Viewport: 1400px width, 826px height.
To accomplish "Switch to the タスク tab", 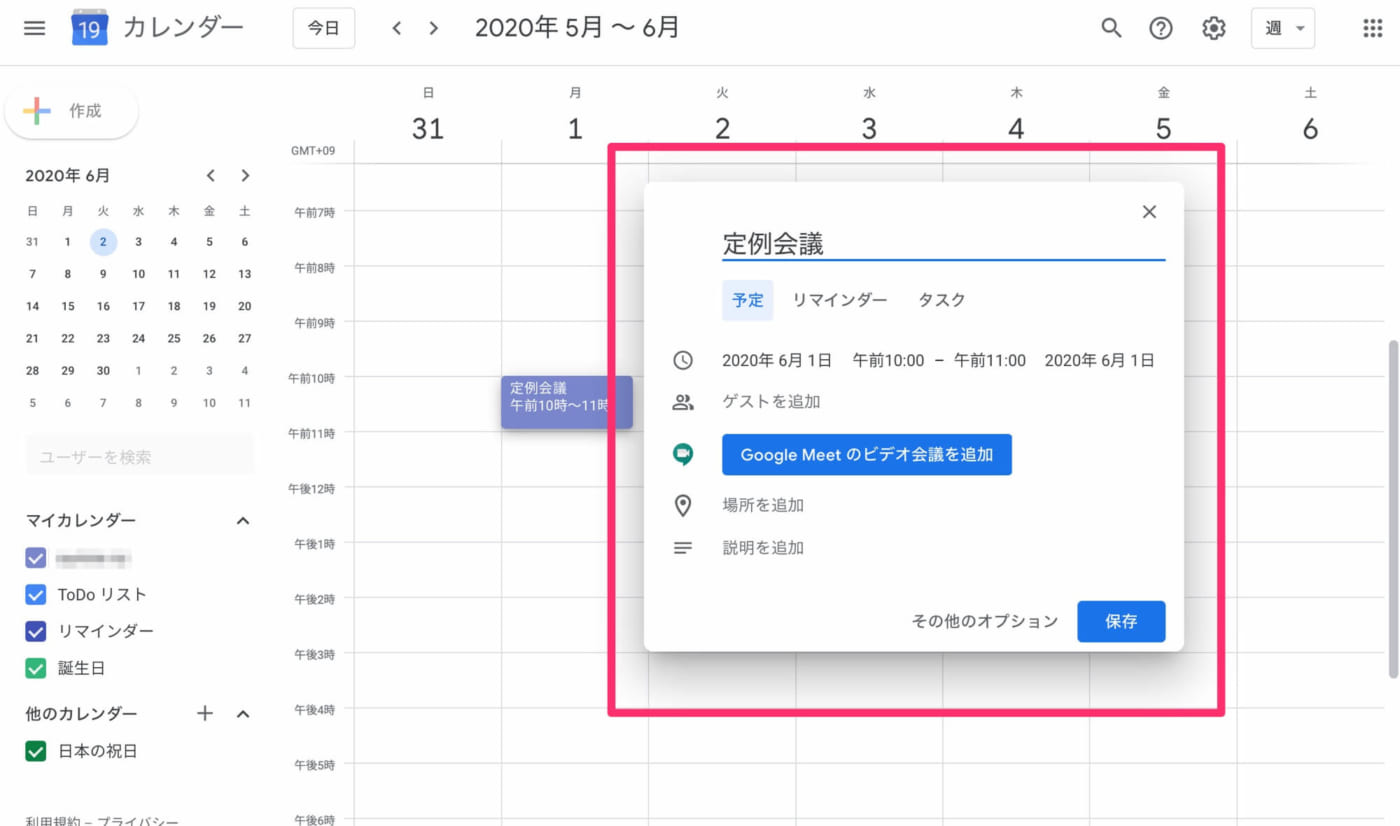I will tap(942, 300).
